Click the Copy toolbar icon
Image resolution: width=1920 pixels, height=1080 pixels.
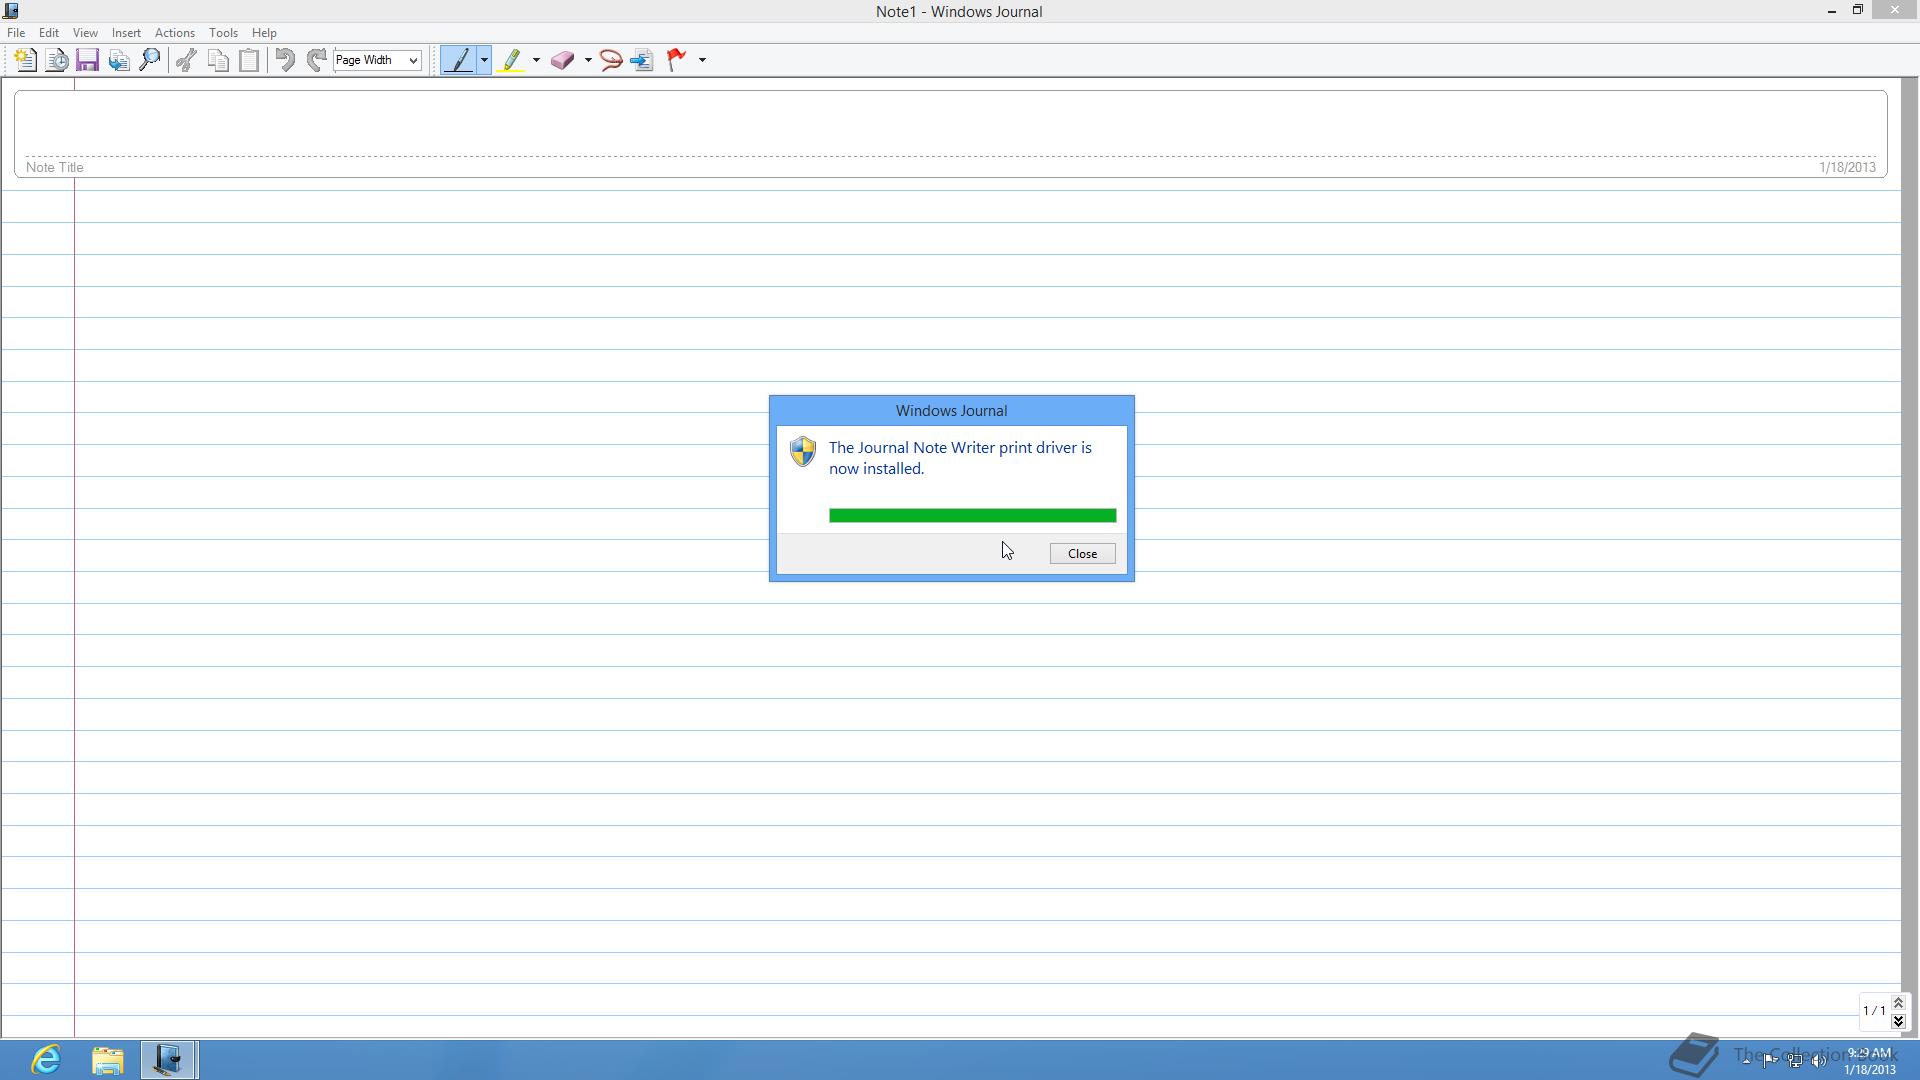(x=218, y=60)
